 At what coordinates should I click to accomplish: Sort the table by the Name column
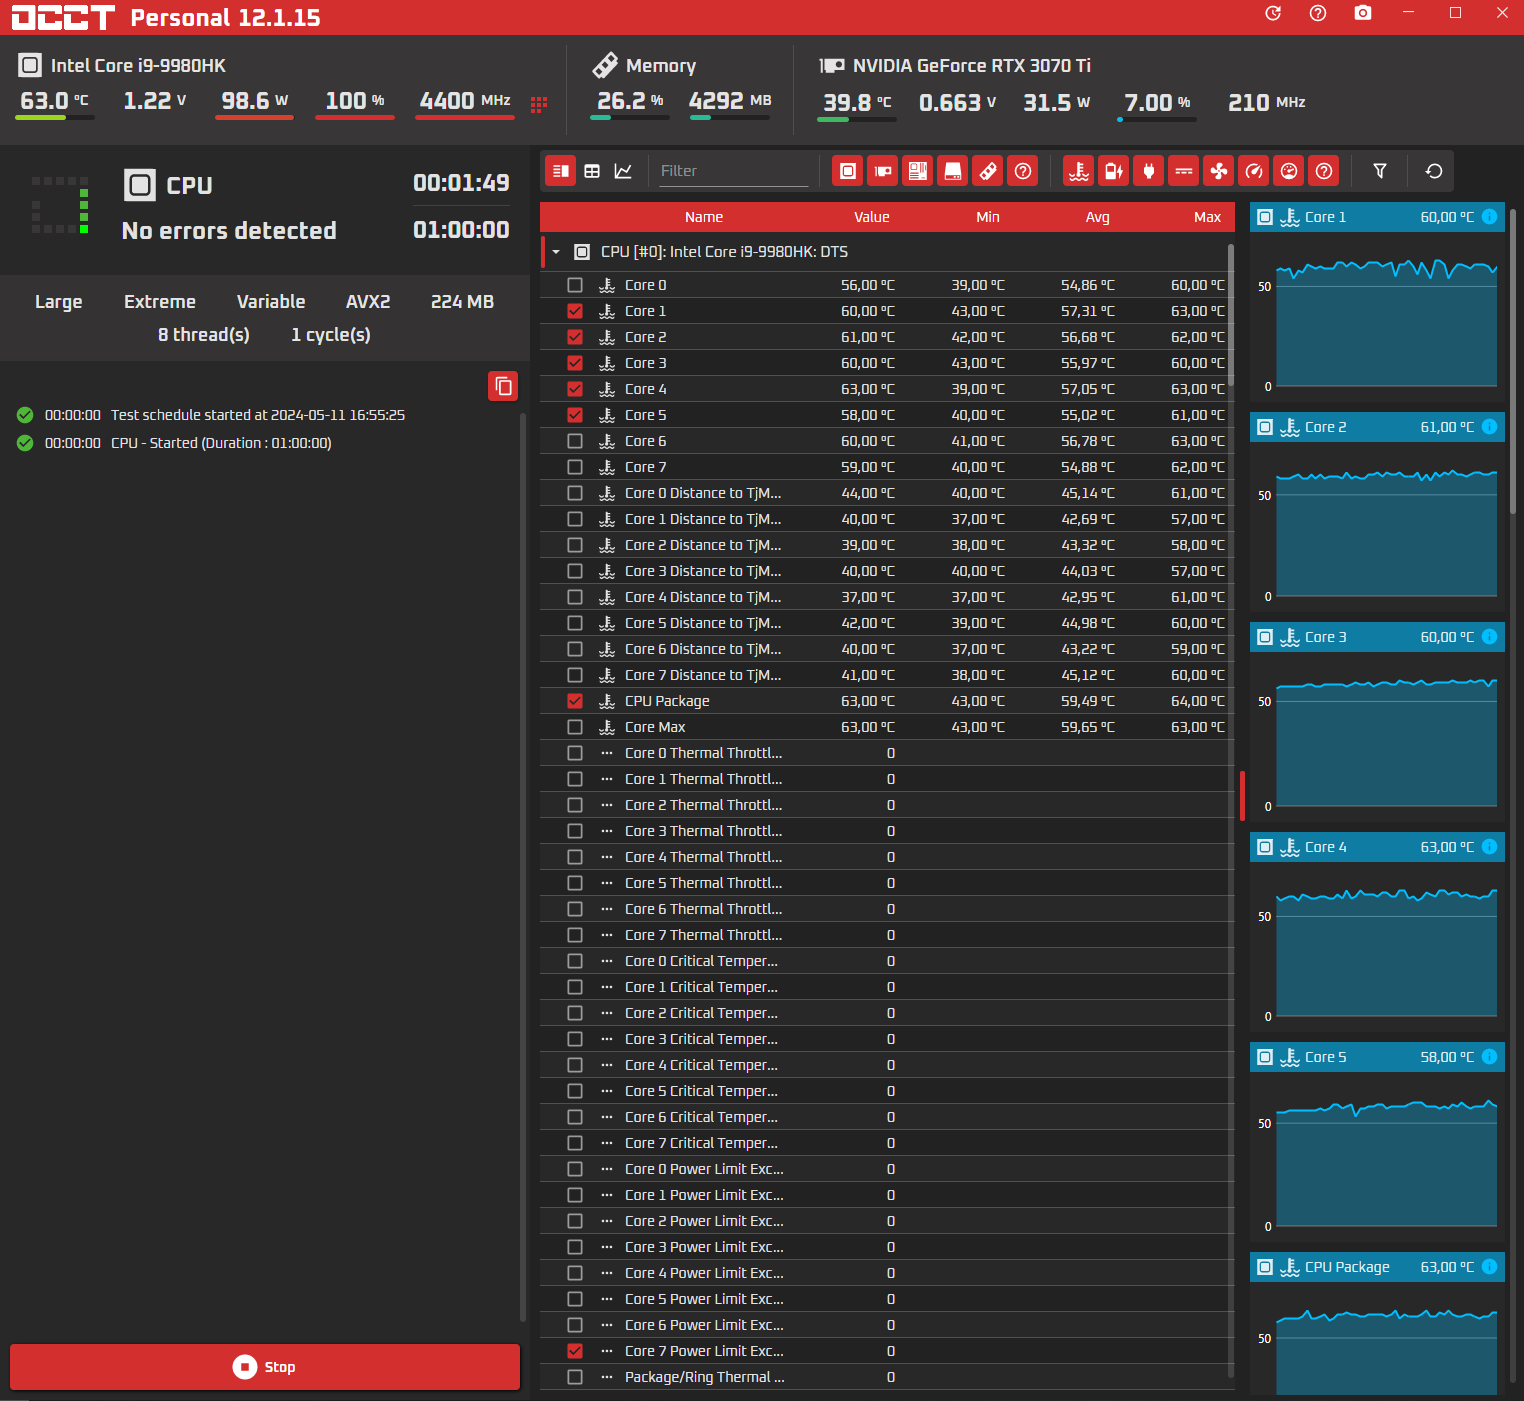(704, 217)
